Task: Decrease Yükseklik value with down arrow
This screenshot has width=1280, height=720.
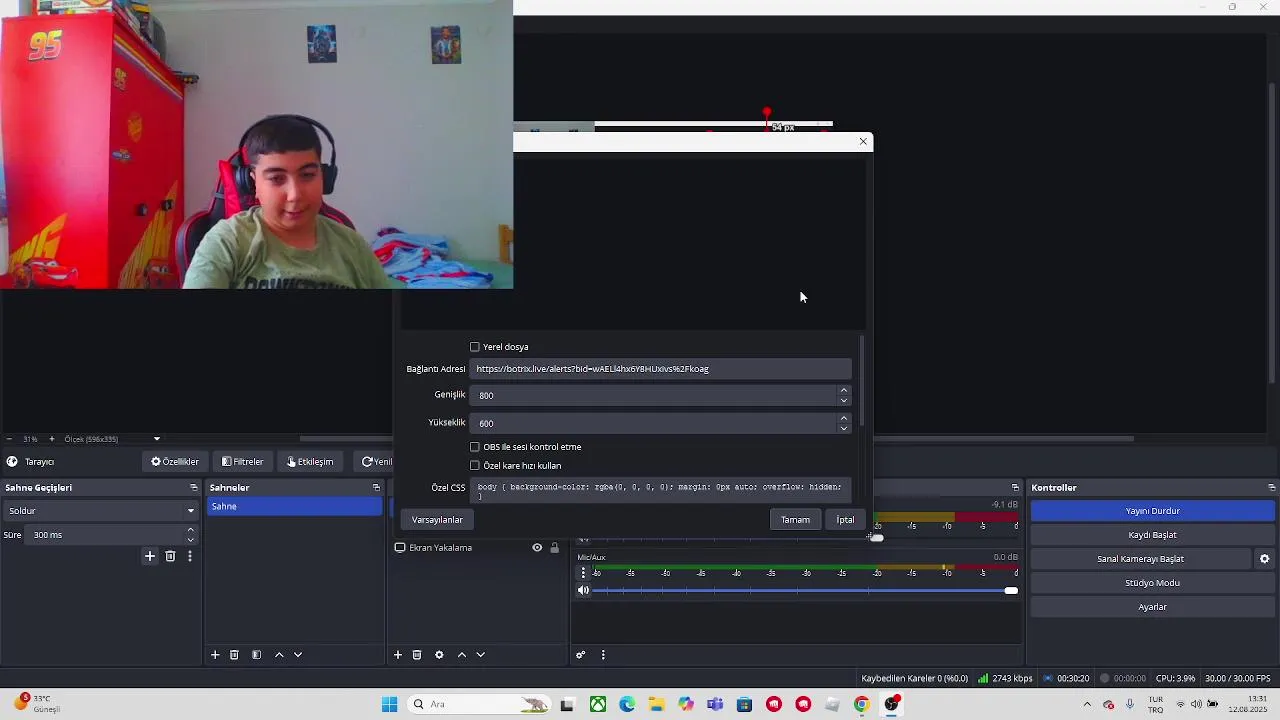Action: point(844,428)
